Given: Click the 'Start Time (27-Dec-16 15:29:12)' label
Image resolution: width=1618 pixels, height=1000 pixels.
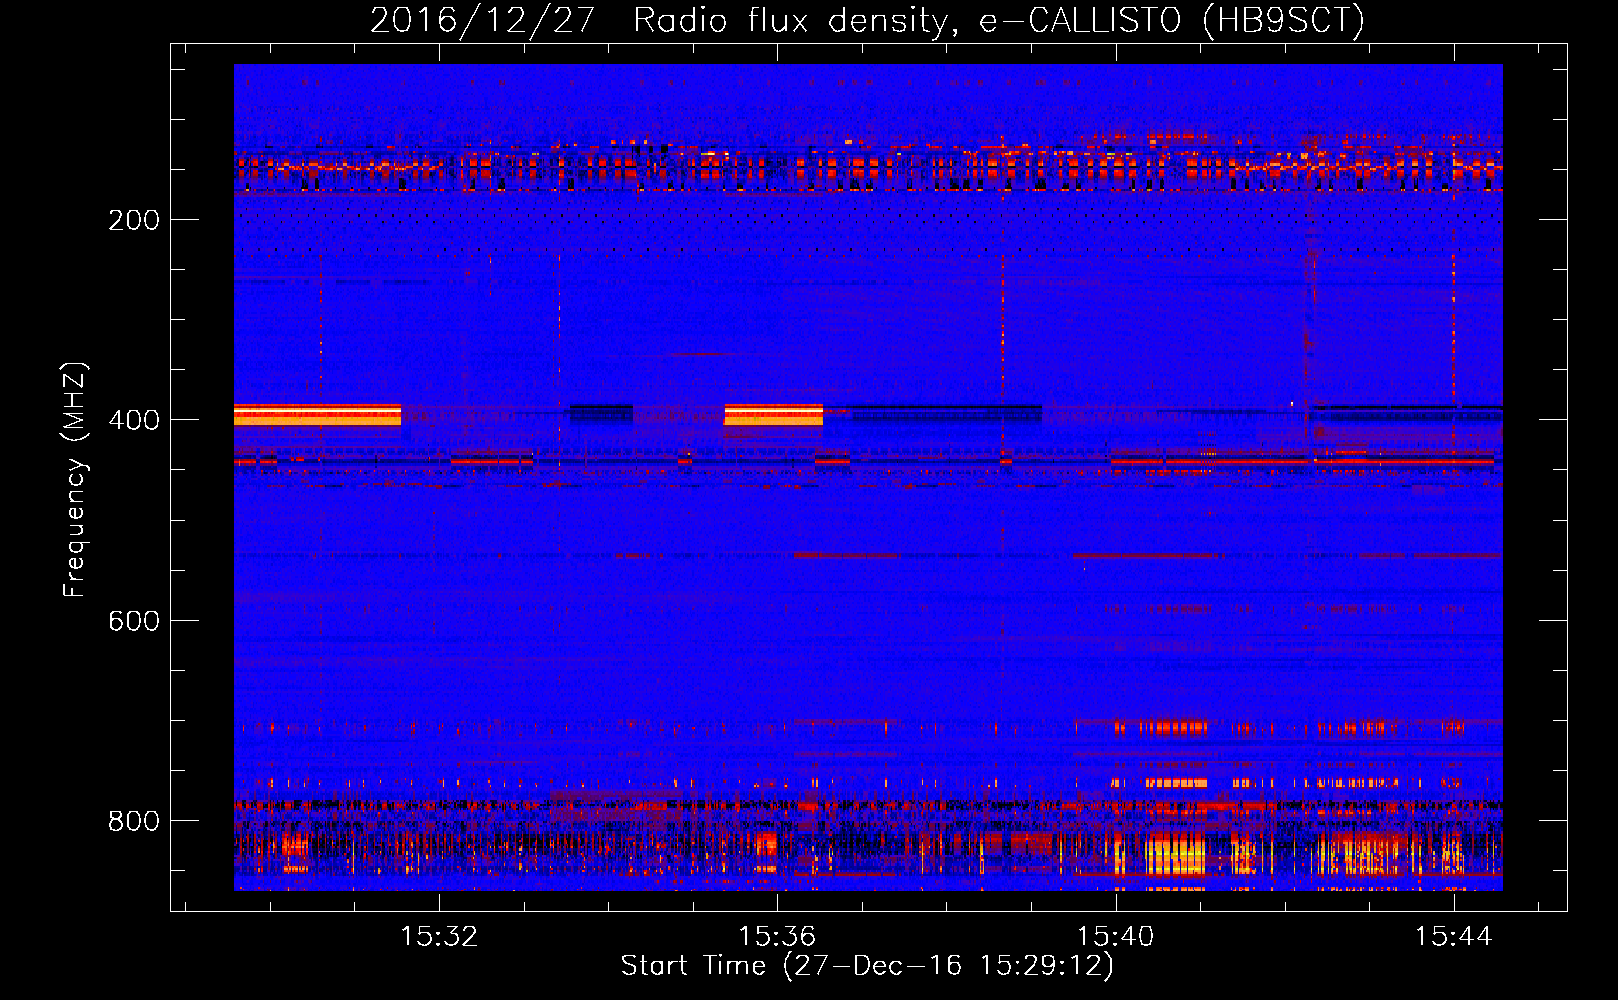Looking at the screenshot, I should click(867, 966).
